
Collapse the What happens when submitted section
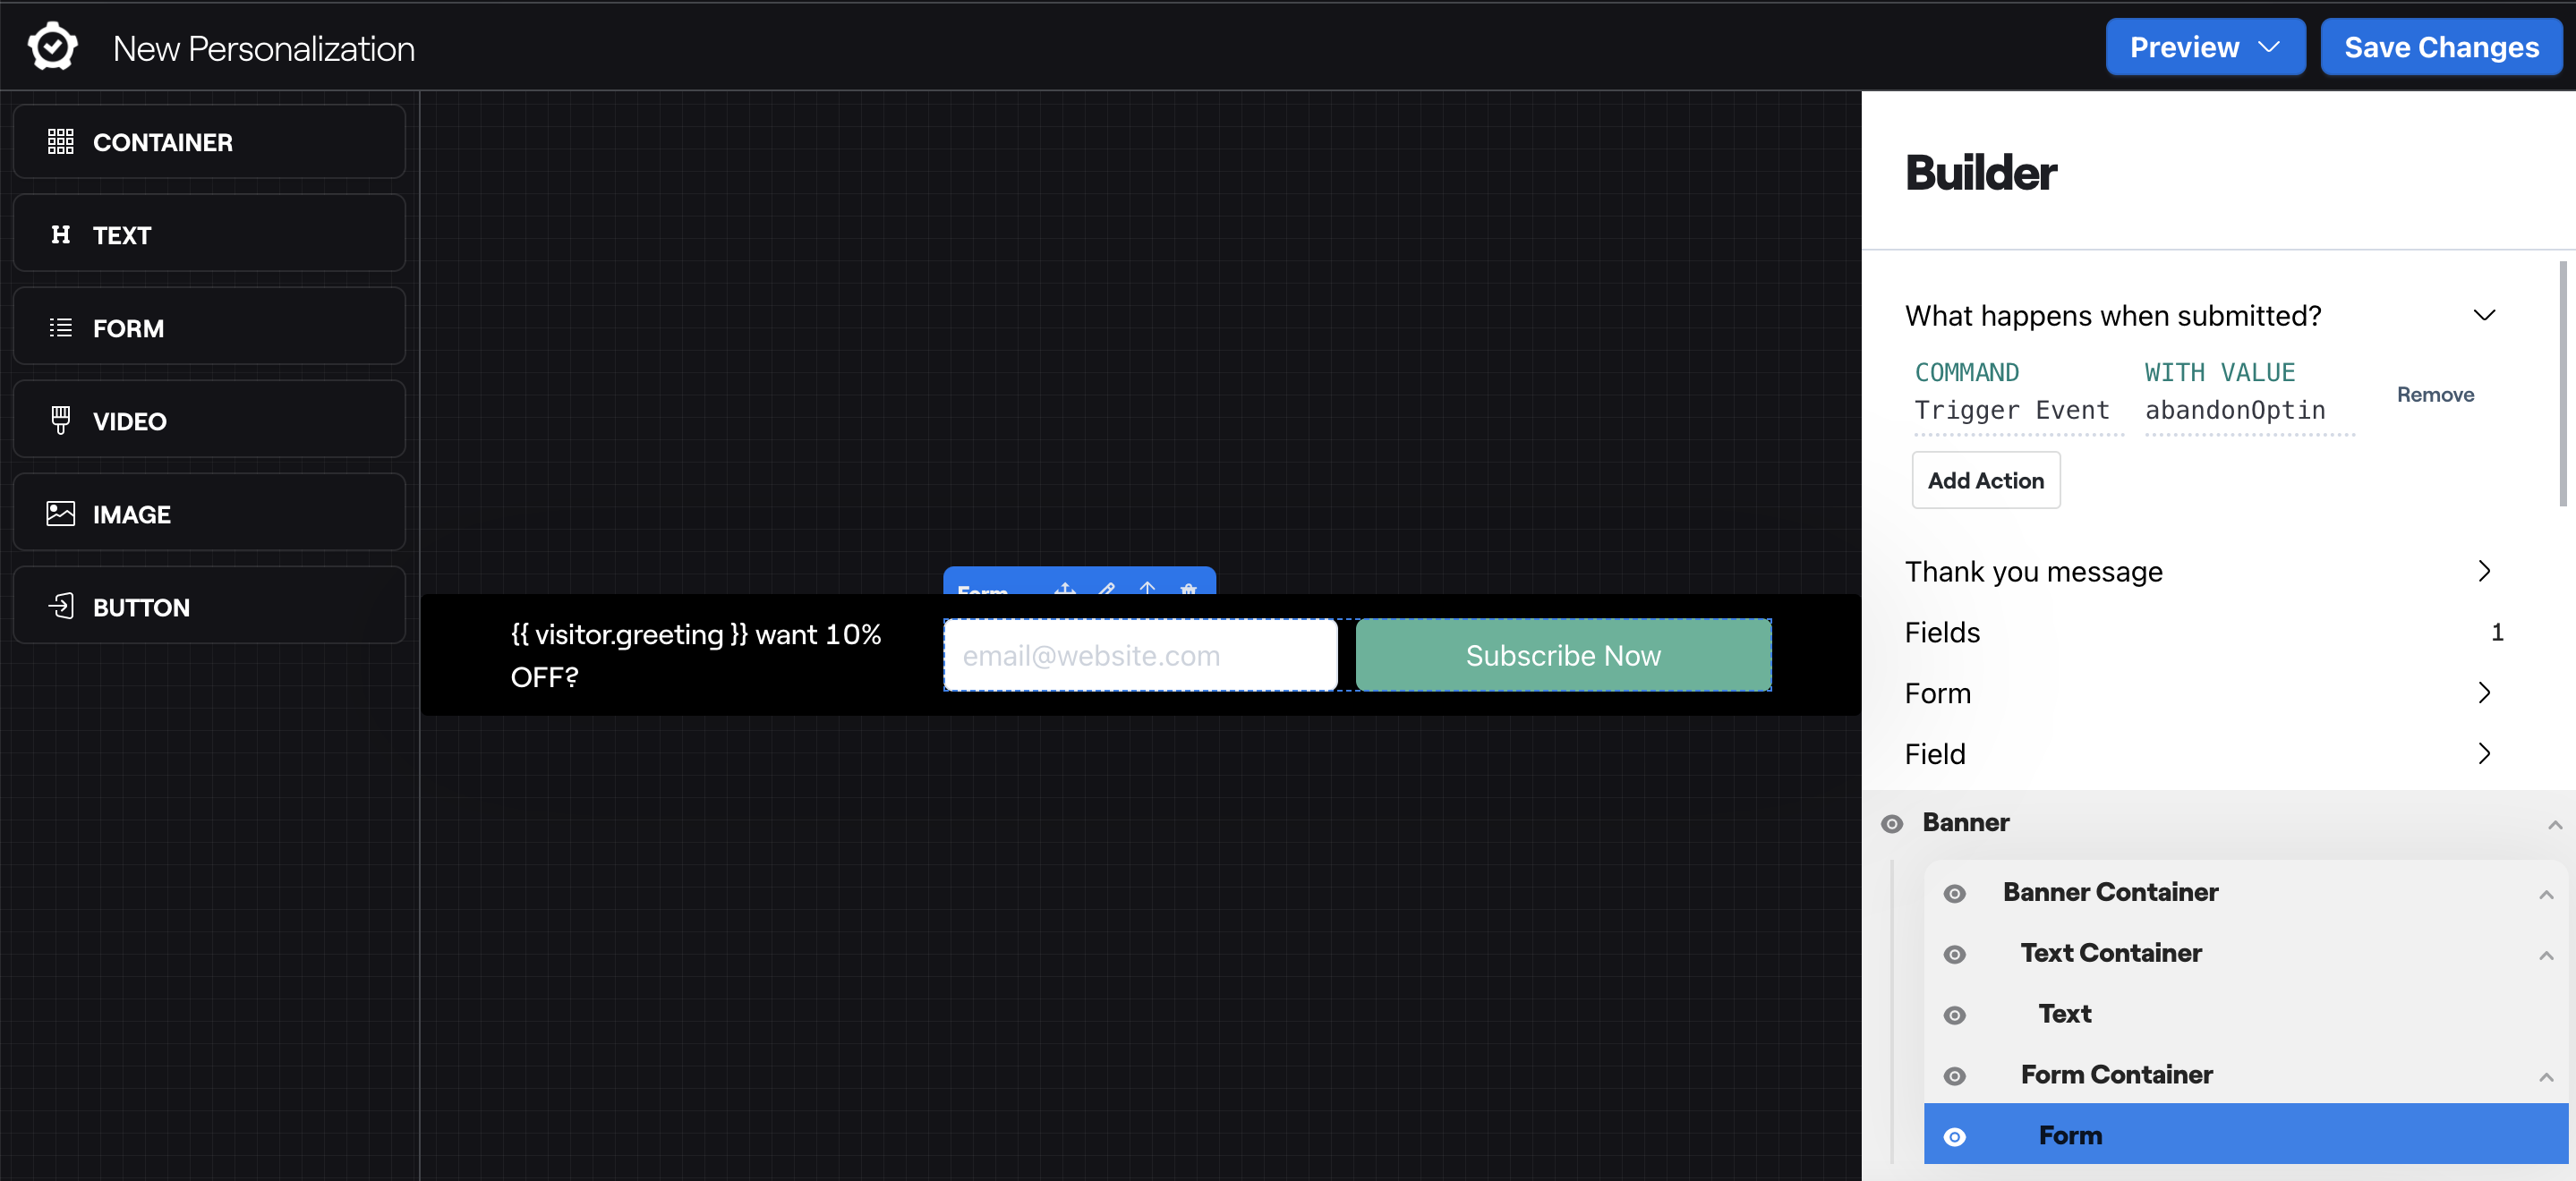click(2484, 316)
